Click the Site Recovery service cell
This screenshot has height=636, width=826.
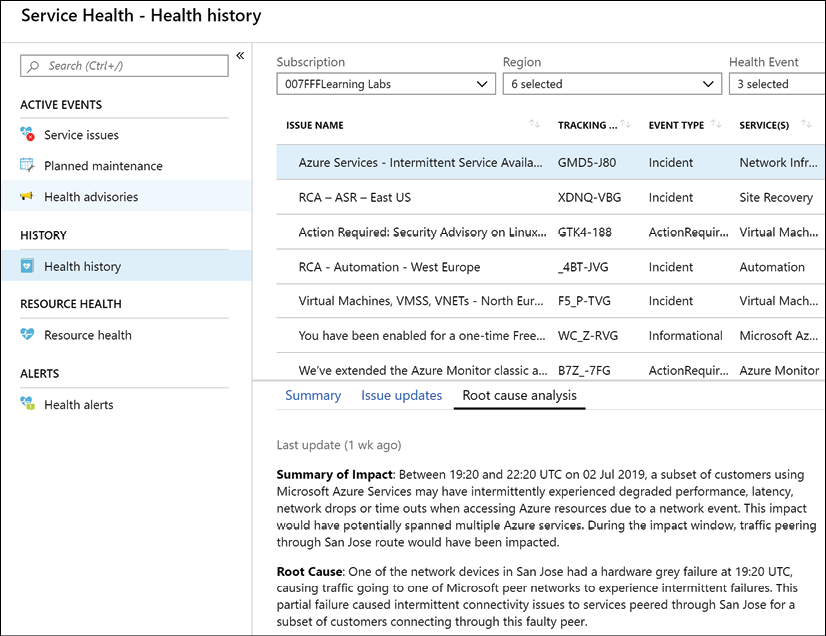point(776,197)
